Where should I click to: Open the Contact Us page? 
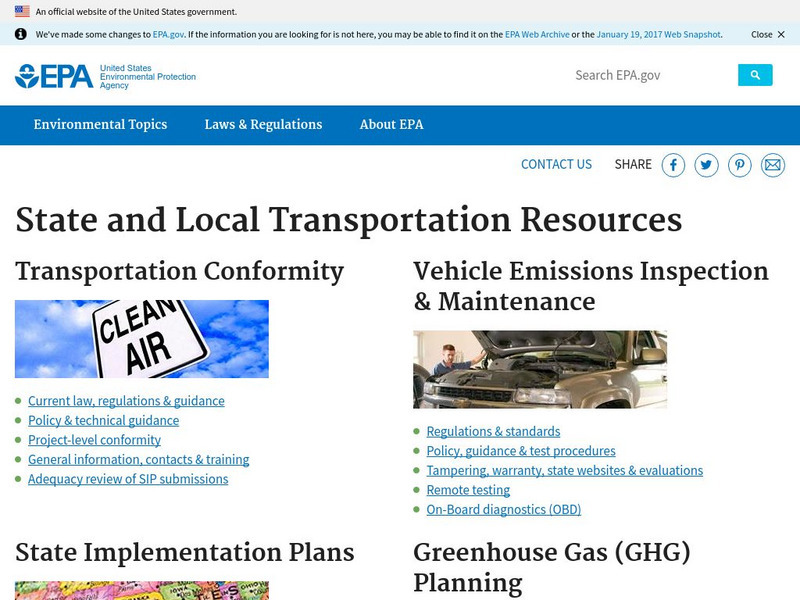(x=556, y=164)
